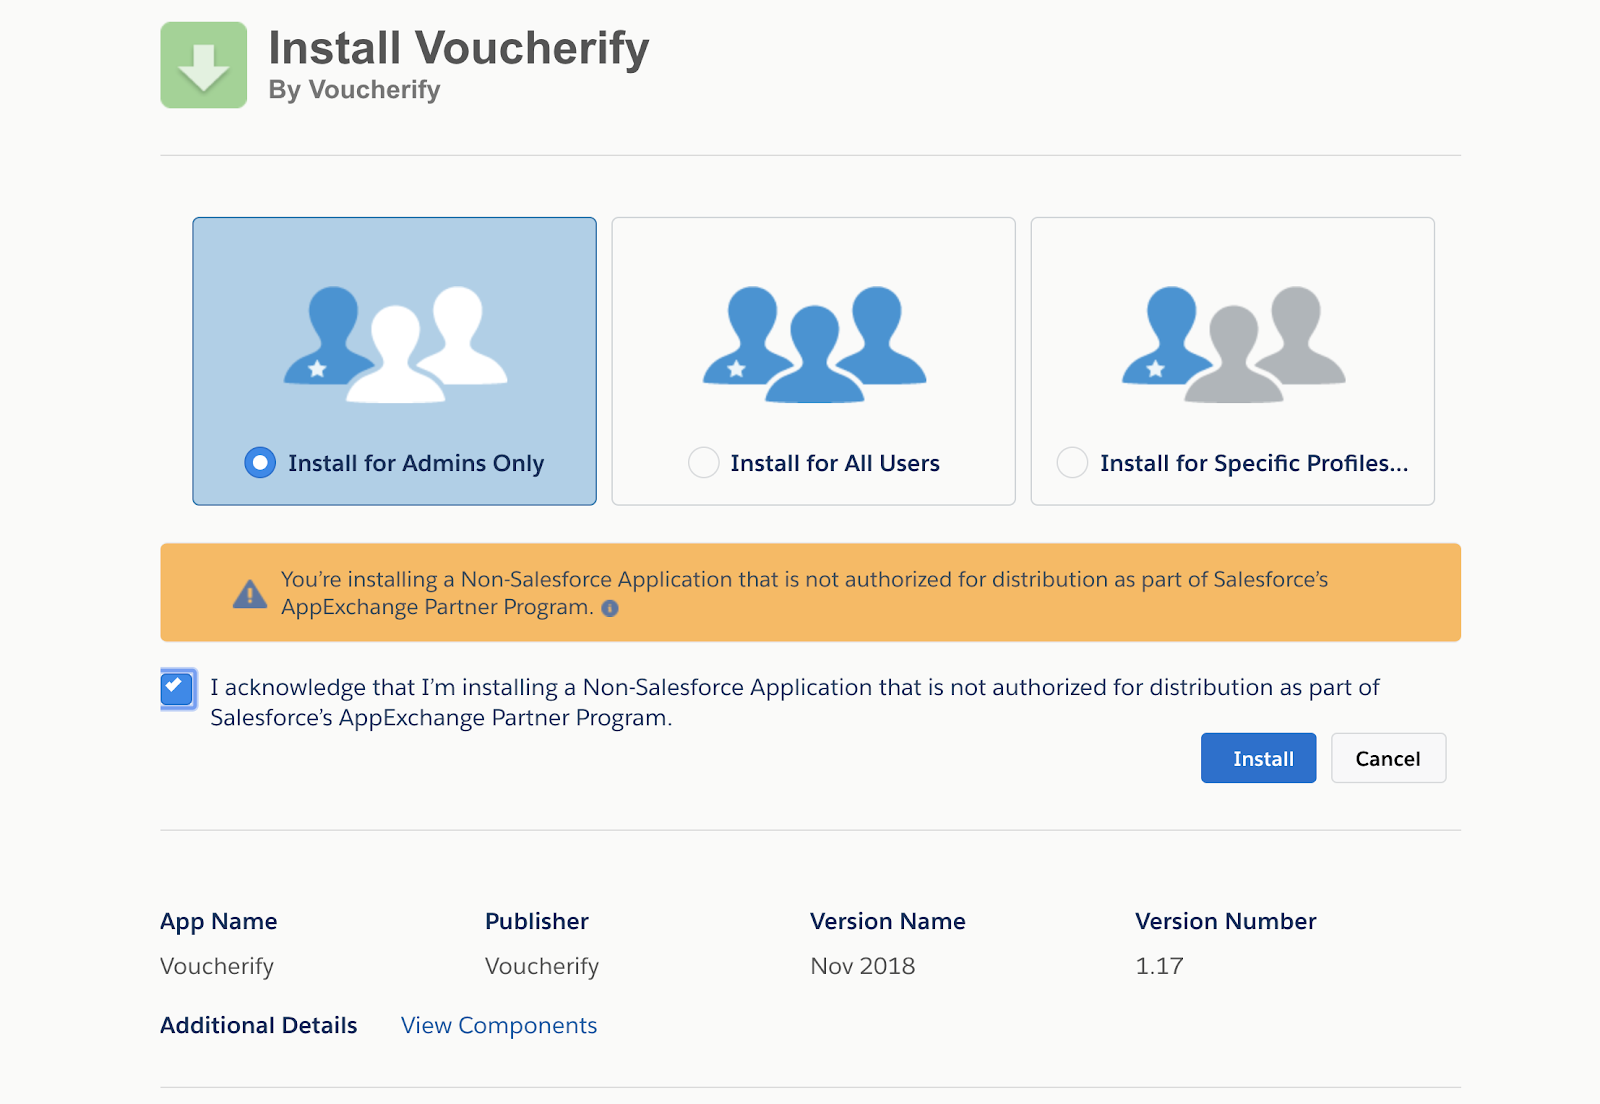Select Install for Specific Profiles radio

(1072, 463)
